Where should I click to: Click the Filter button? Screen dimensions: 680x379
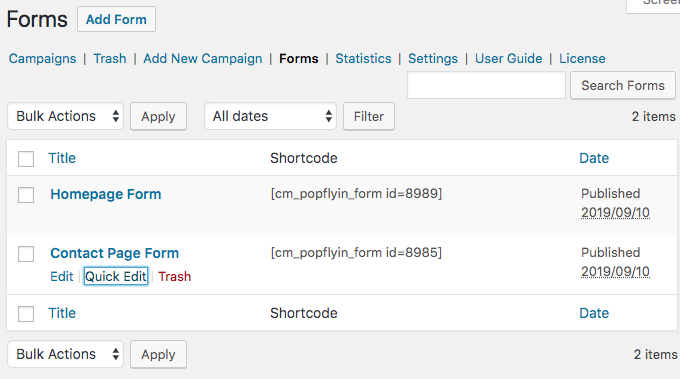369,116
